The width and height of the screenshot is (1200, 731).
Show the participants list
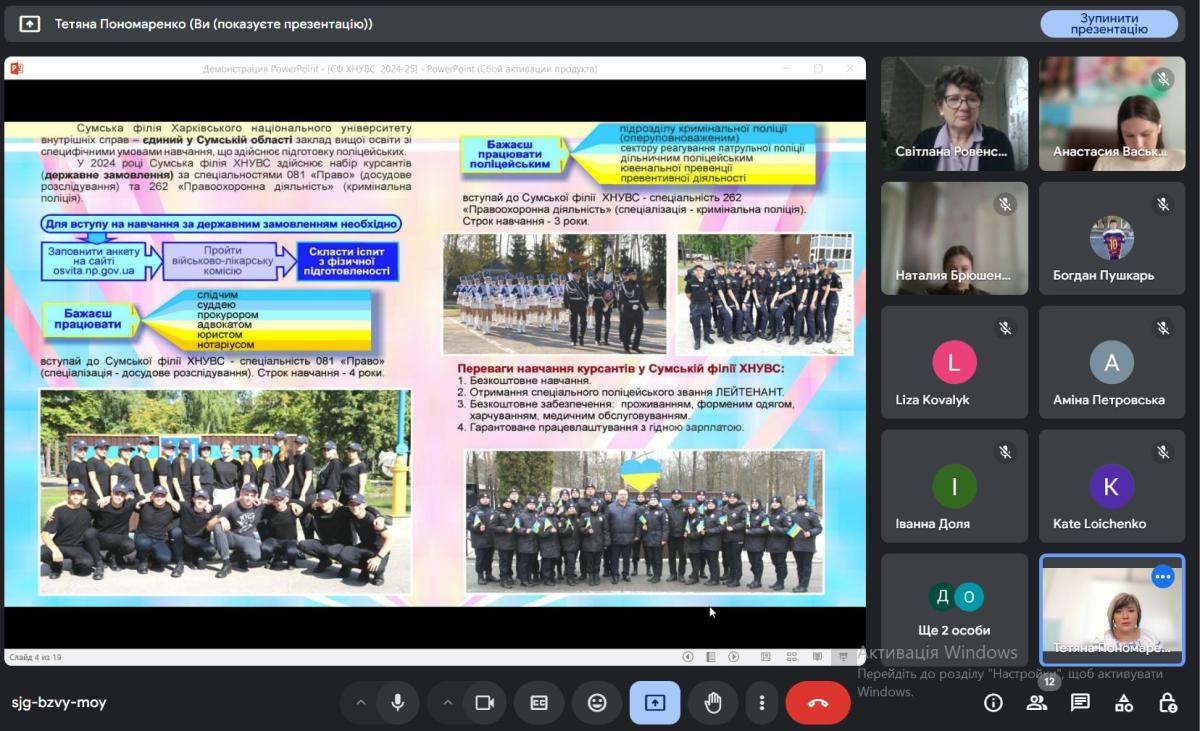click(x=1037, y=702)
